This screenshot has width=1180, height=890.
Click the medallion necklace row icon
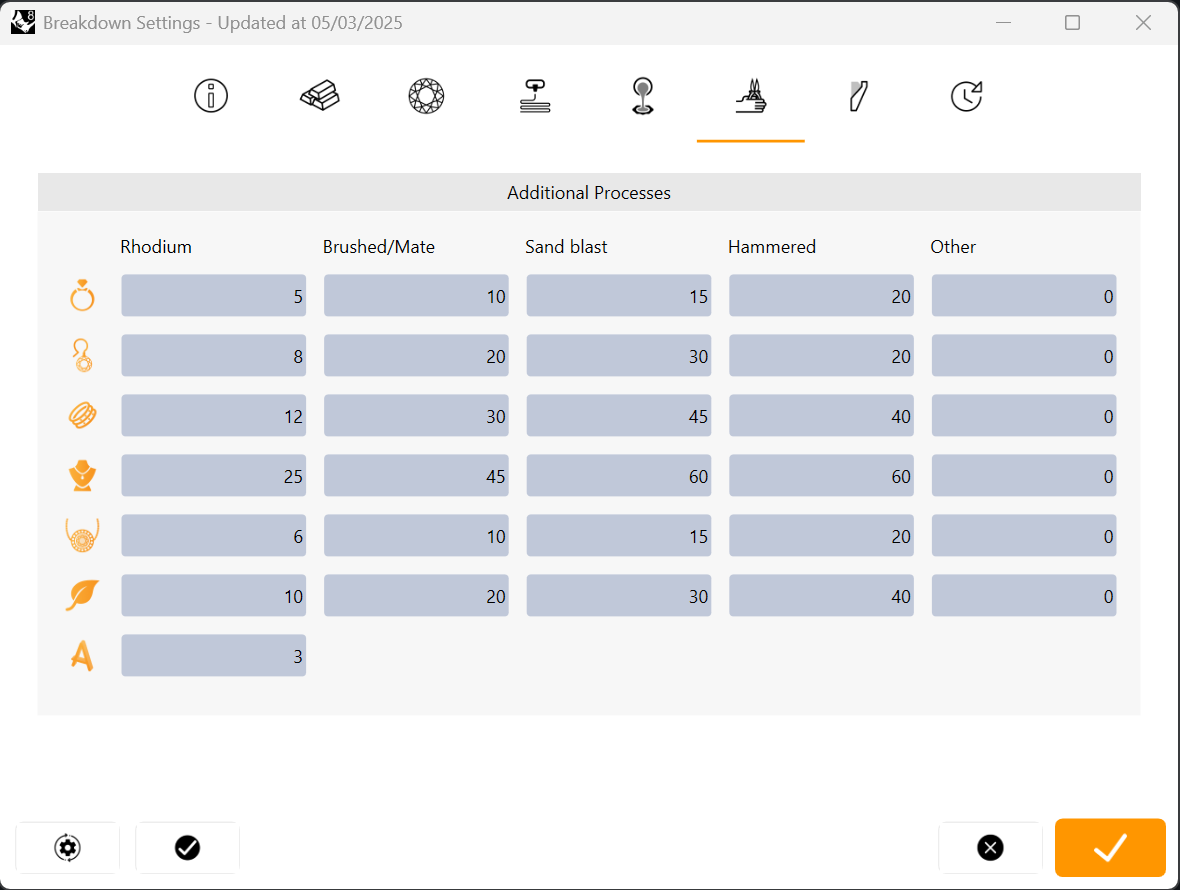click(x=82, y=536)
